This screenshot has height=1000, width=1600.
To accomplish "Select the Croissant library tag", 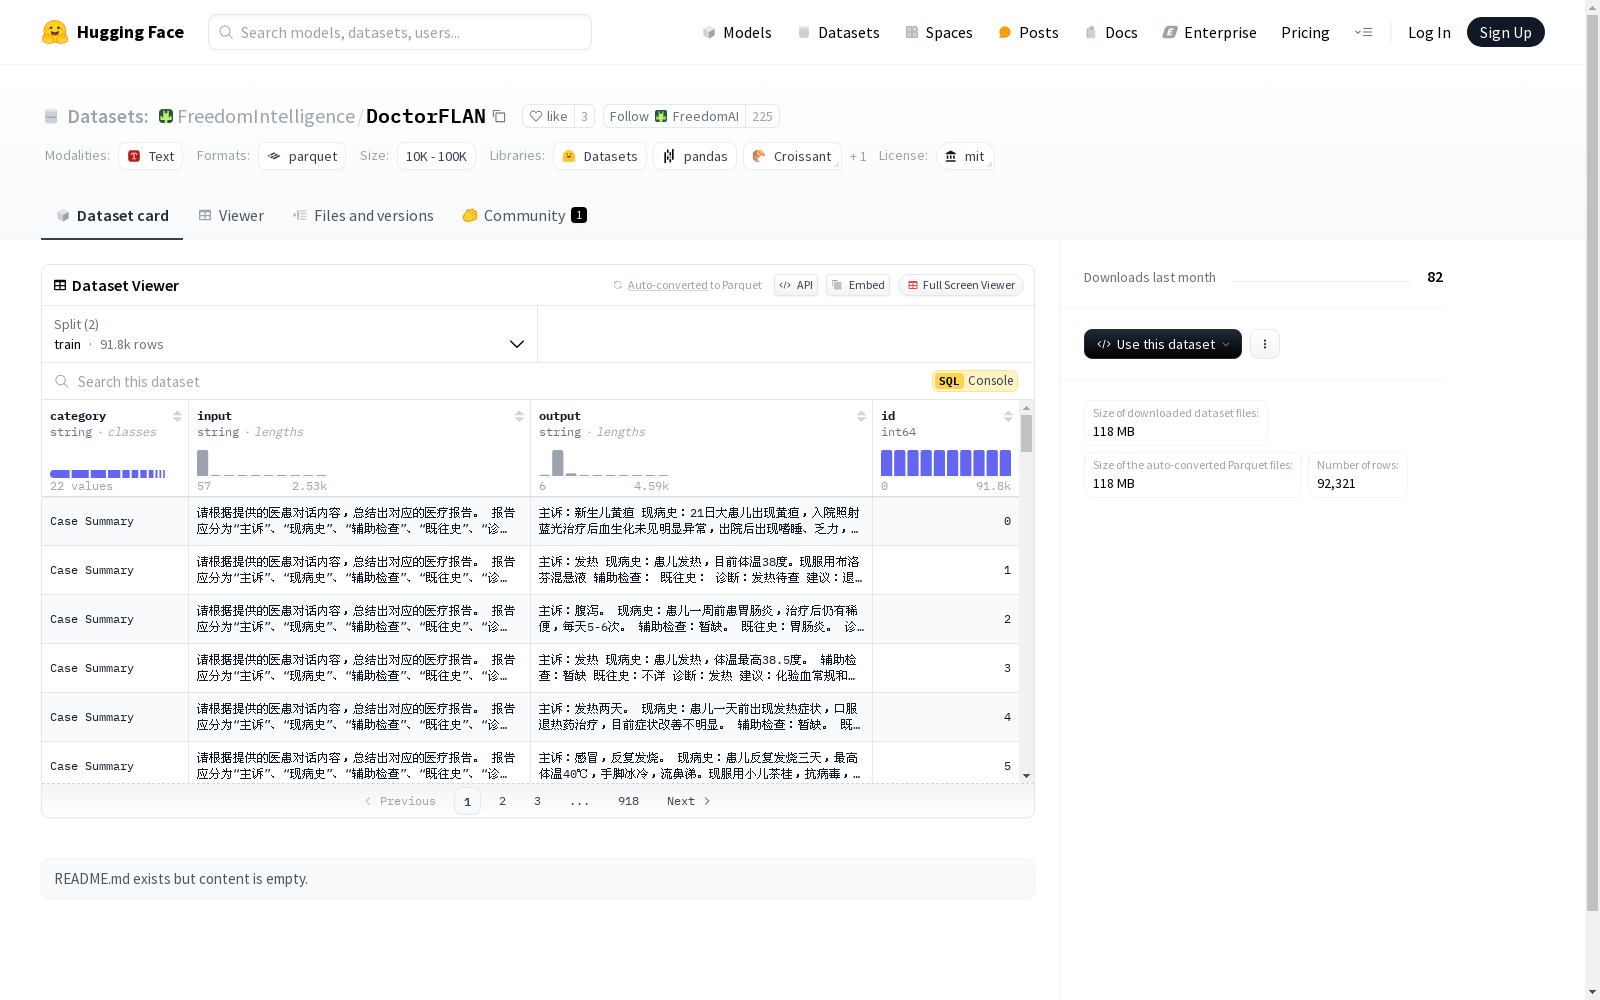I will pos(792,156).
